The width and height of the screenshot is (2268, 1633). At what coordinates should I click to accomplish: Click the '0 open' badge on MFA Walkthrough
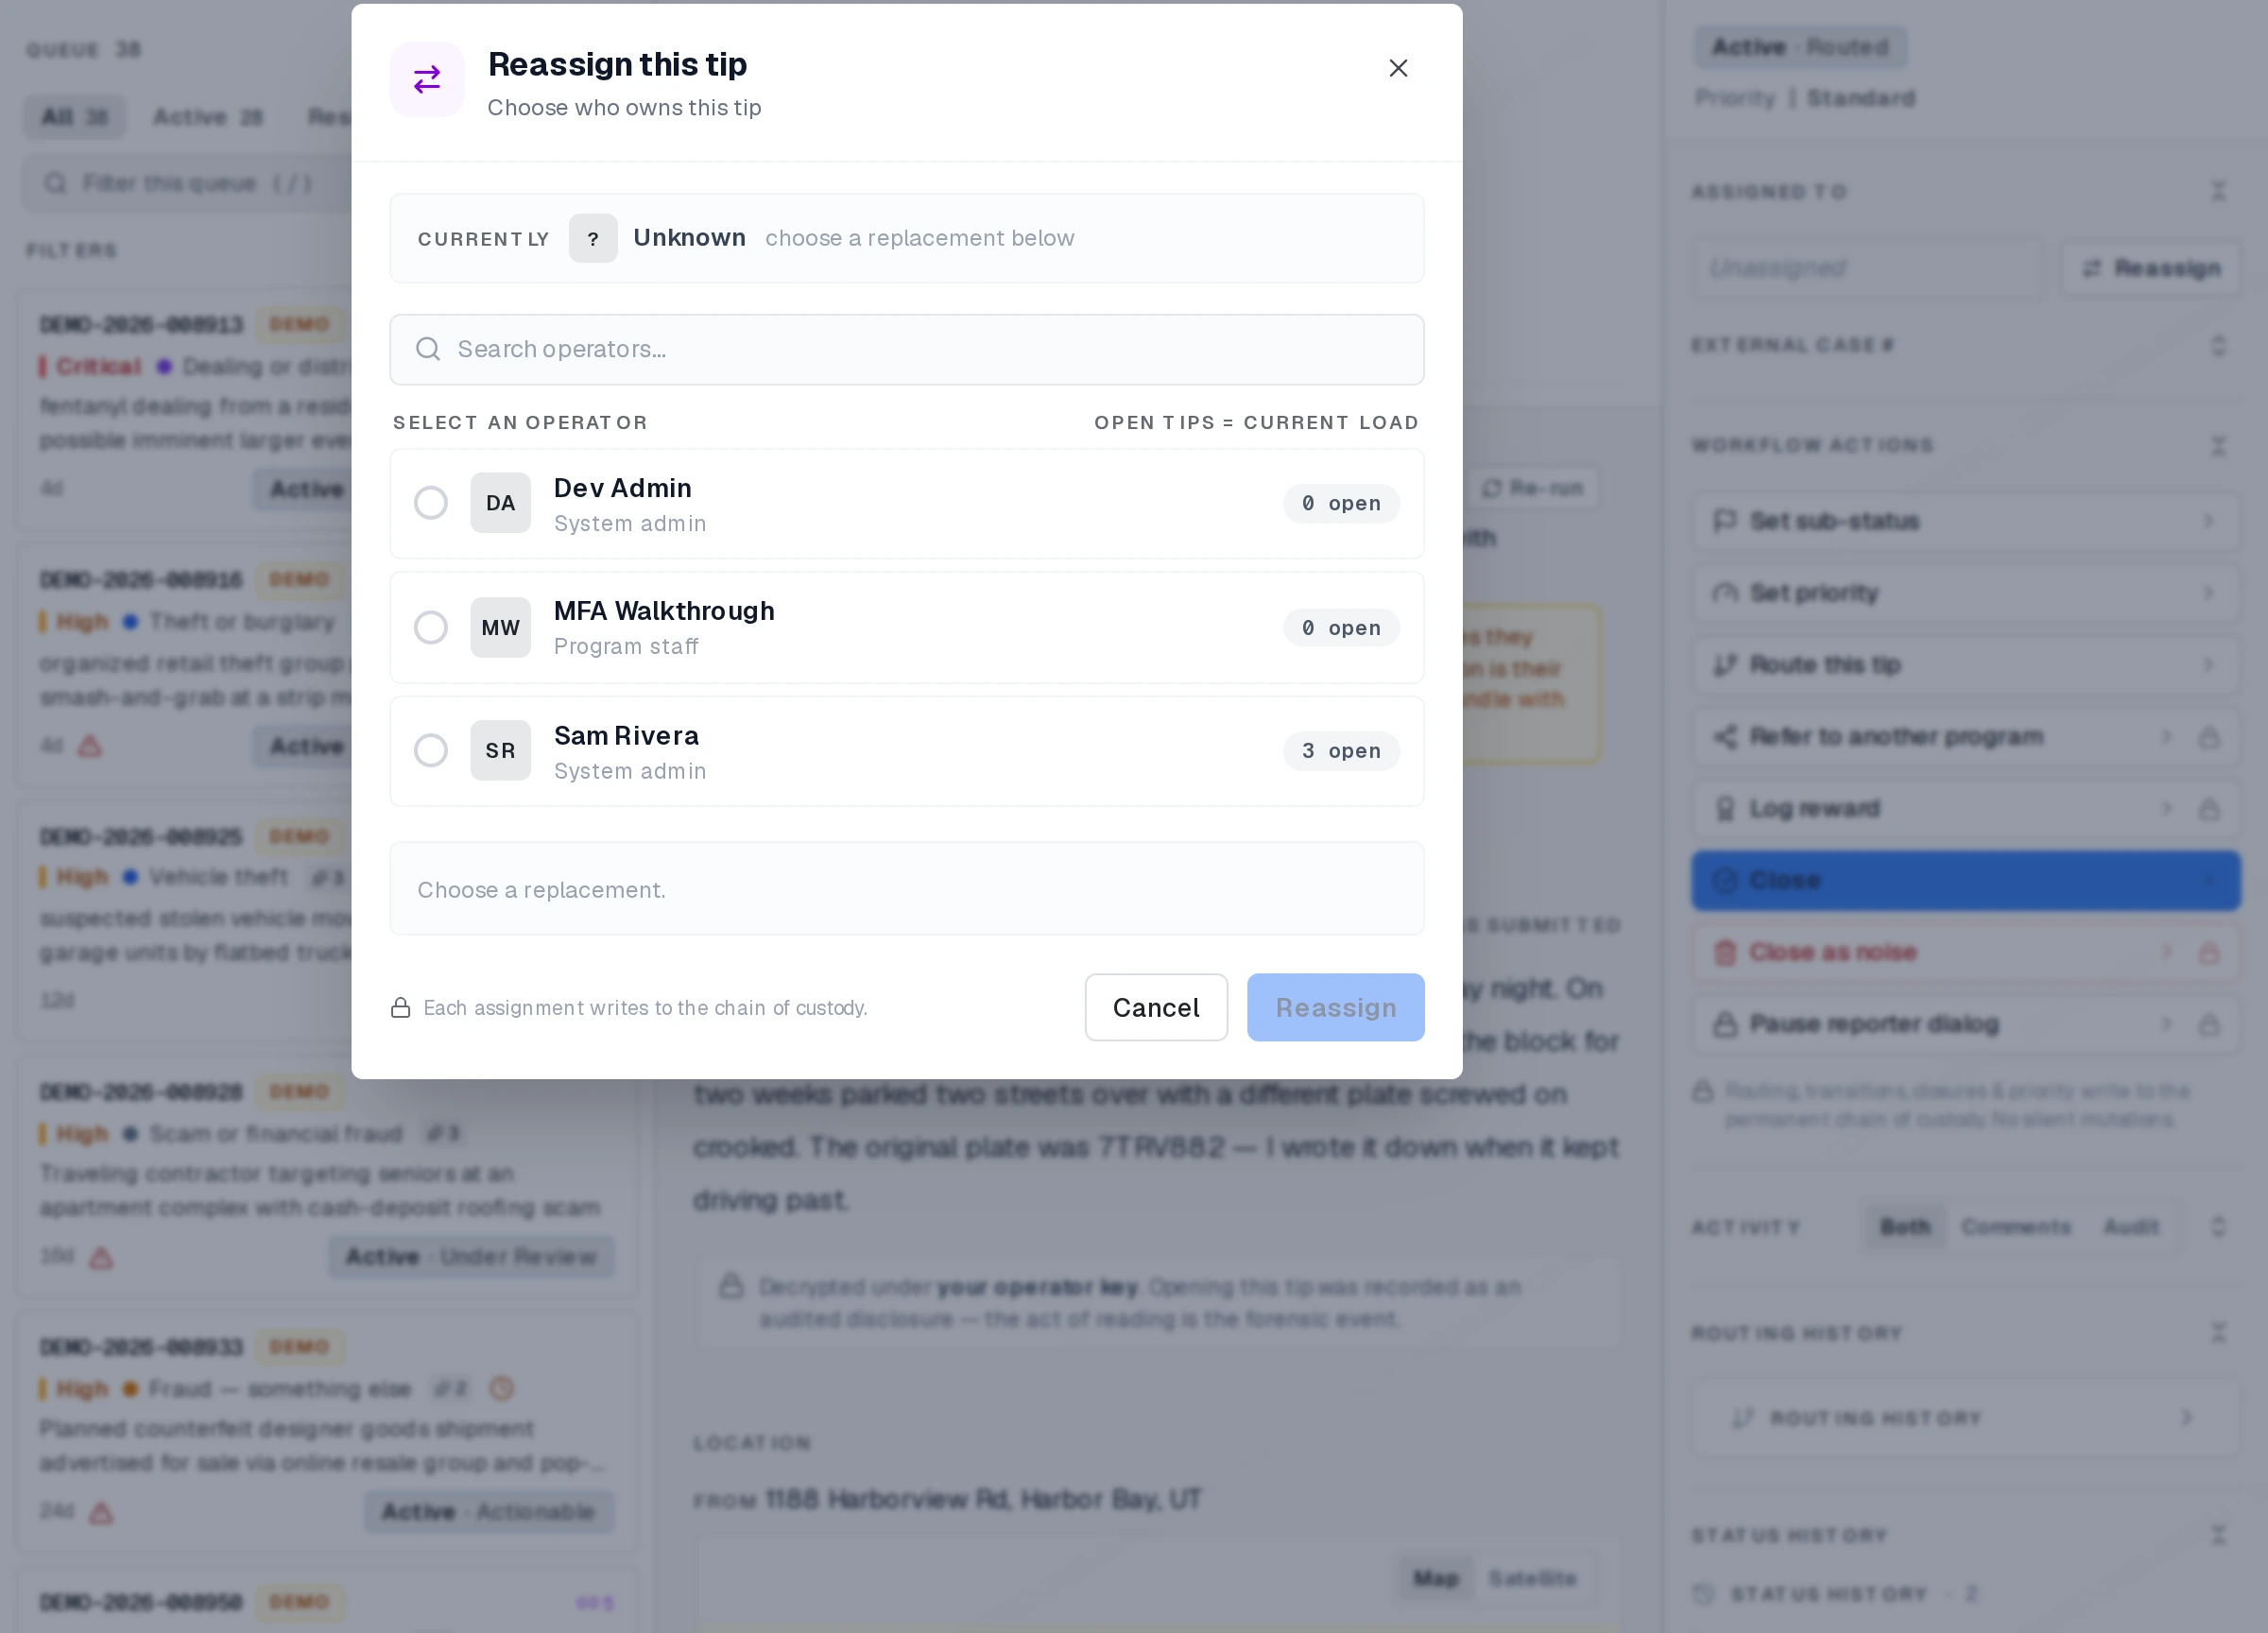pyautogui.click(x=1341, y=628)
